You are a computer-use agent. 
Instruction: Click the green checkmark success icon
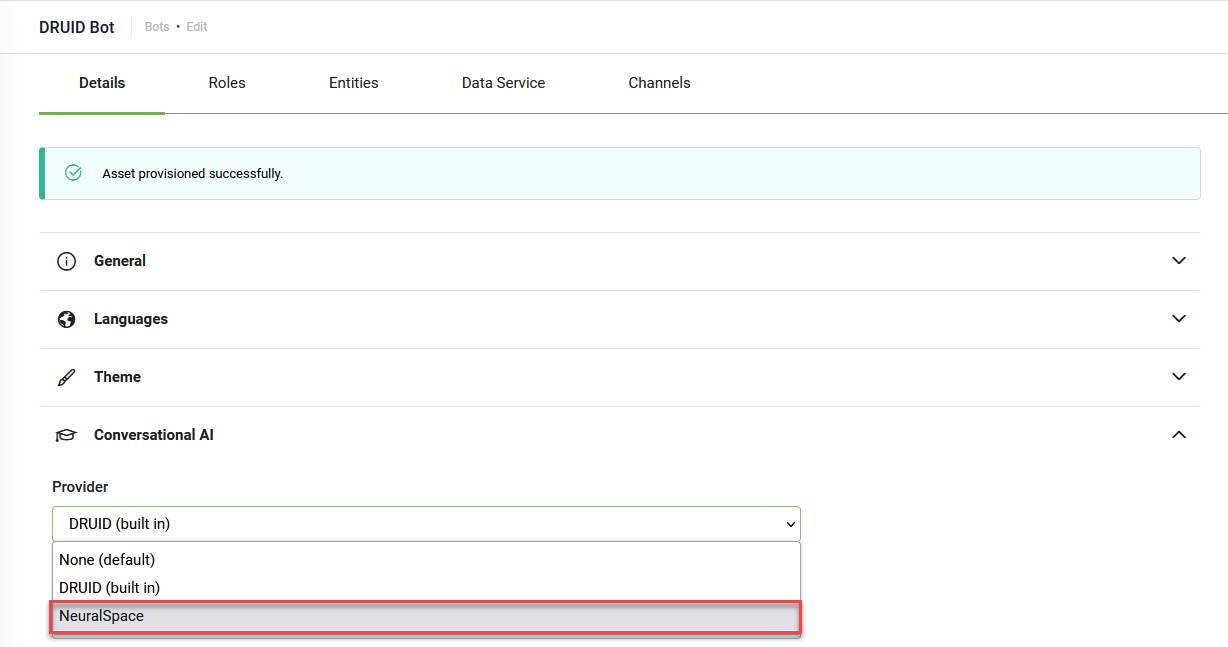coord(73,173)
